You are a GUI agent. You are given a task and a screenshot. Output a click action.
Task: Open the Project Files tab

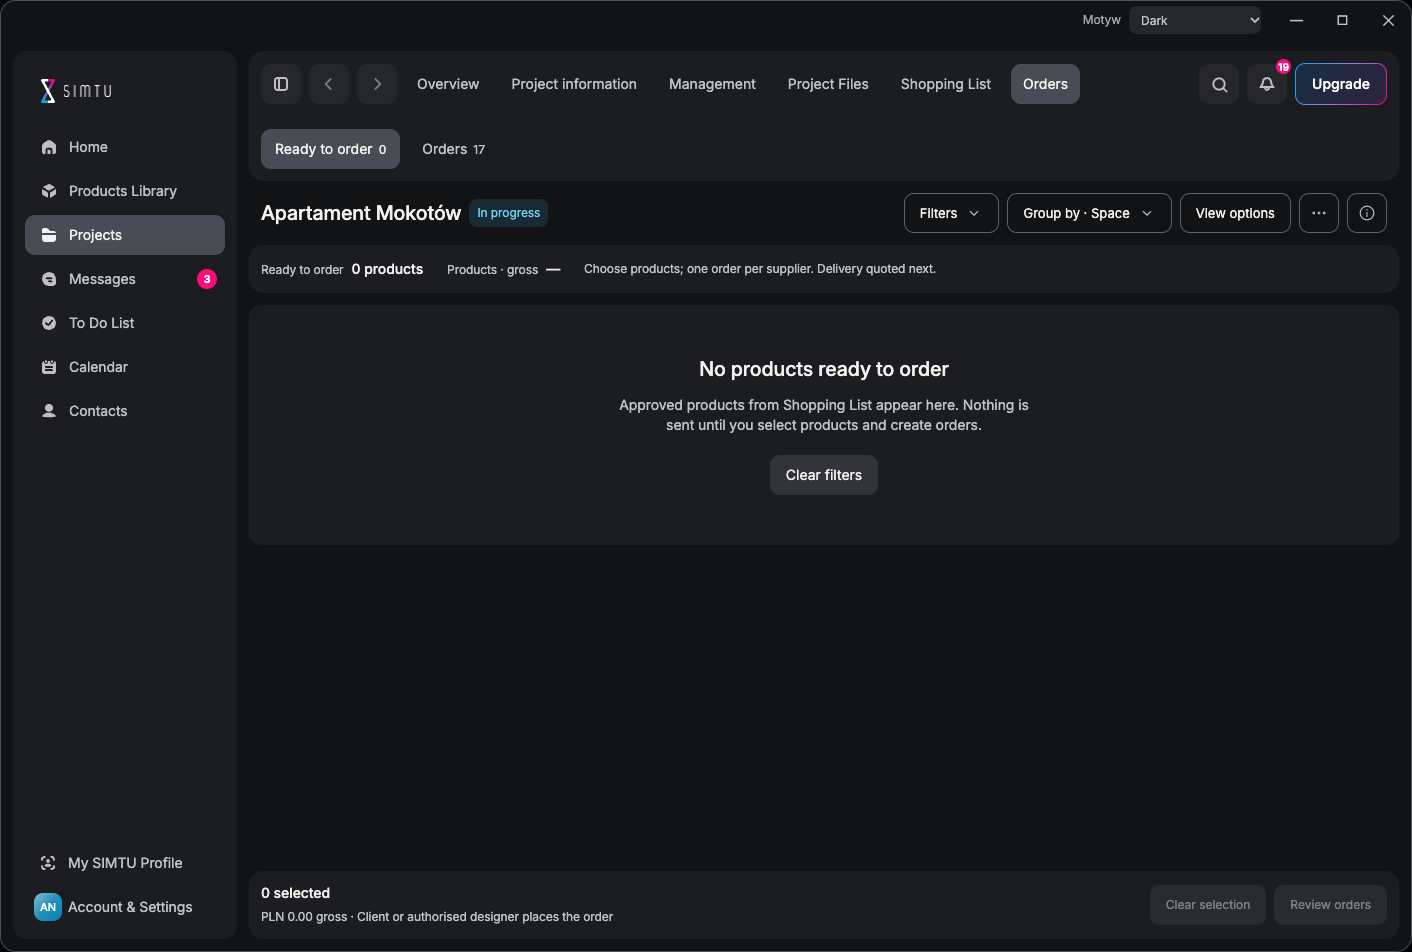tap(828, 84)
